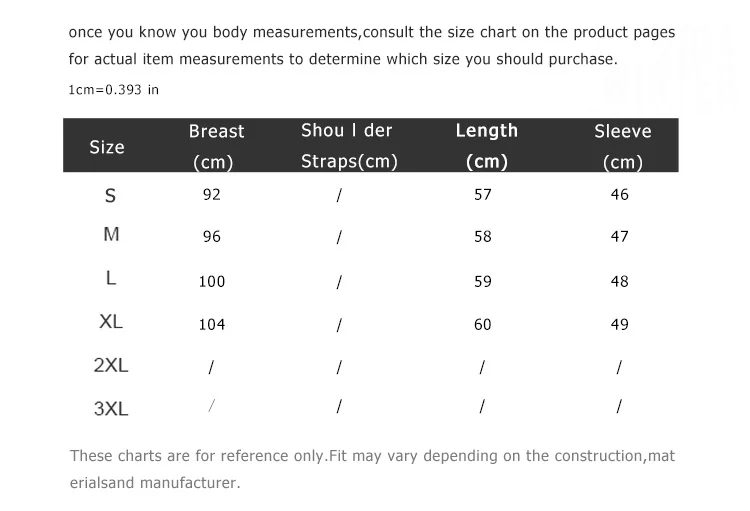
Task: Select sleeve value 46 in S row
Action: pyautogui.click(x=619, y=194)
